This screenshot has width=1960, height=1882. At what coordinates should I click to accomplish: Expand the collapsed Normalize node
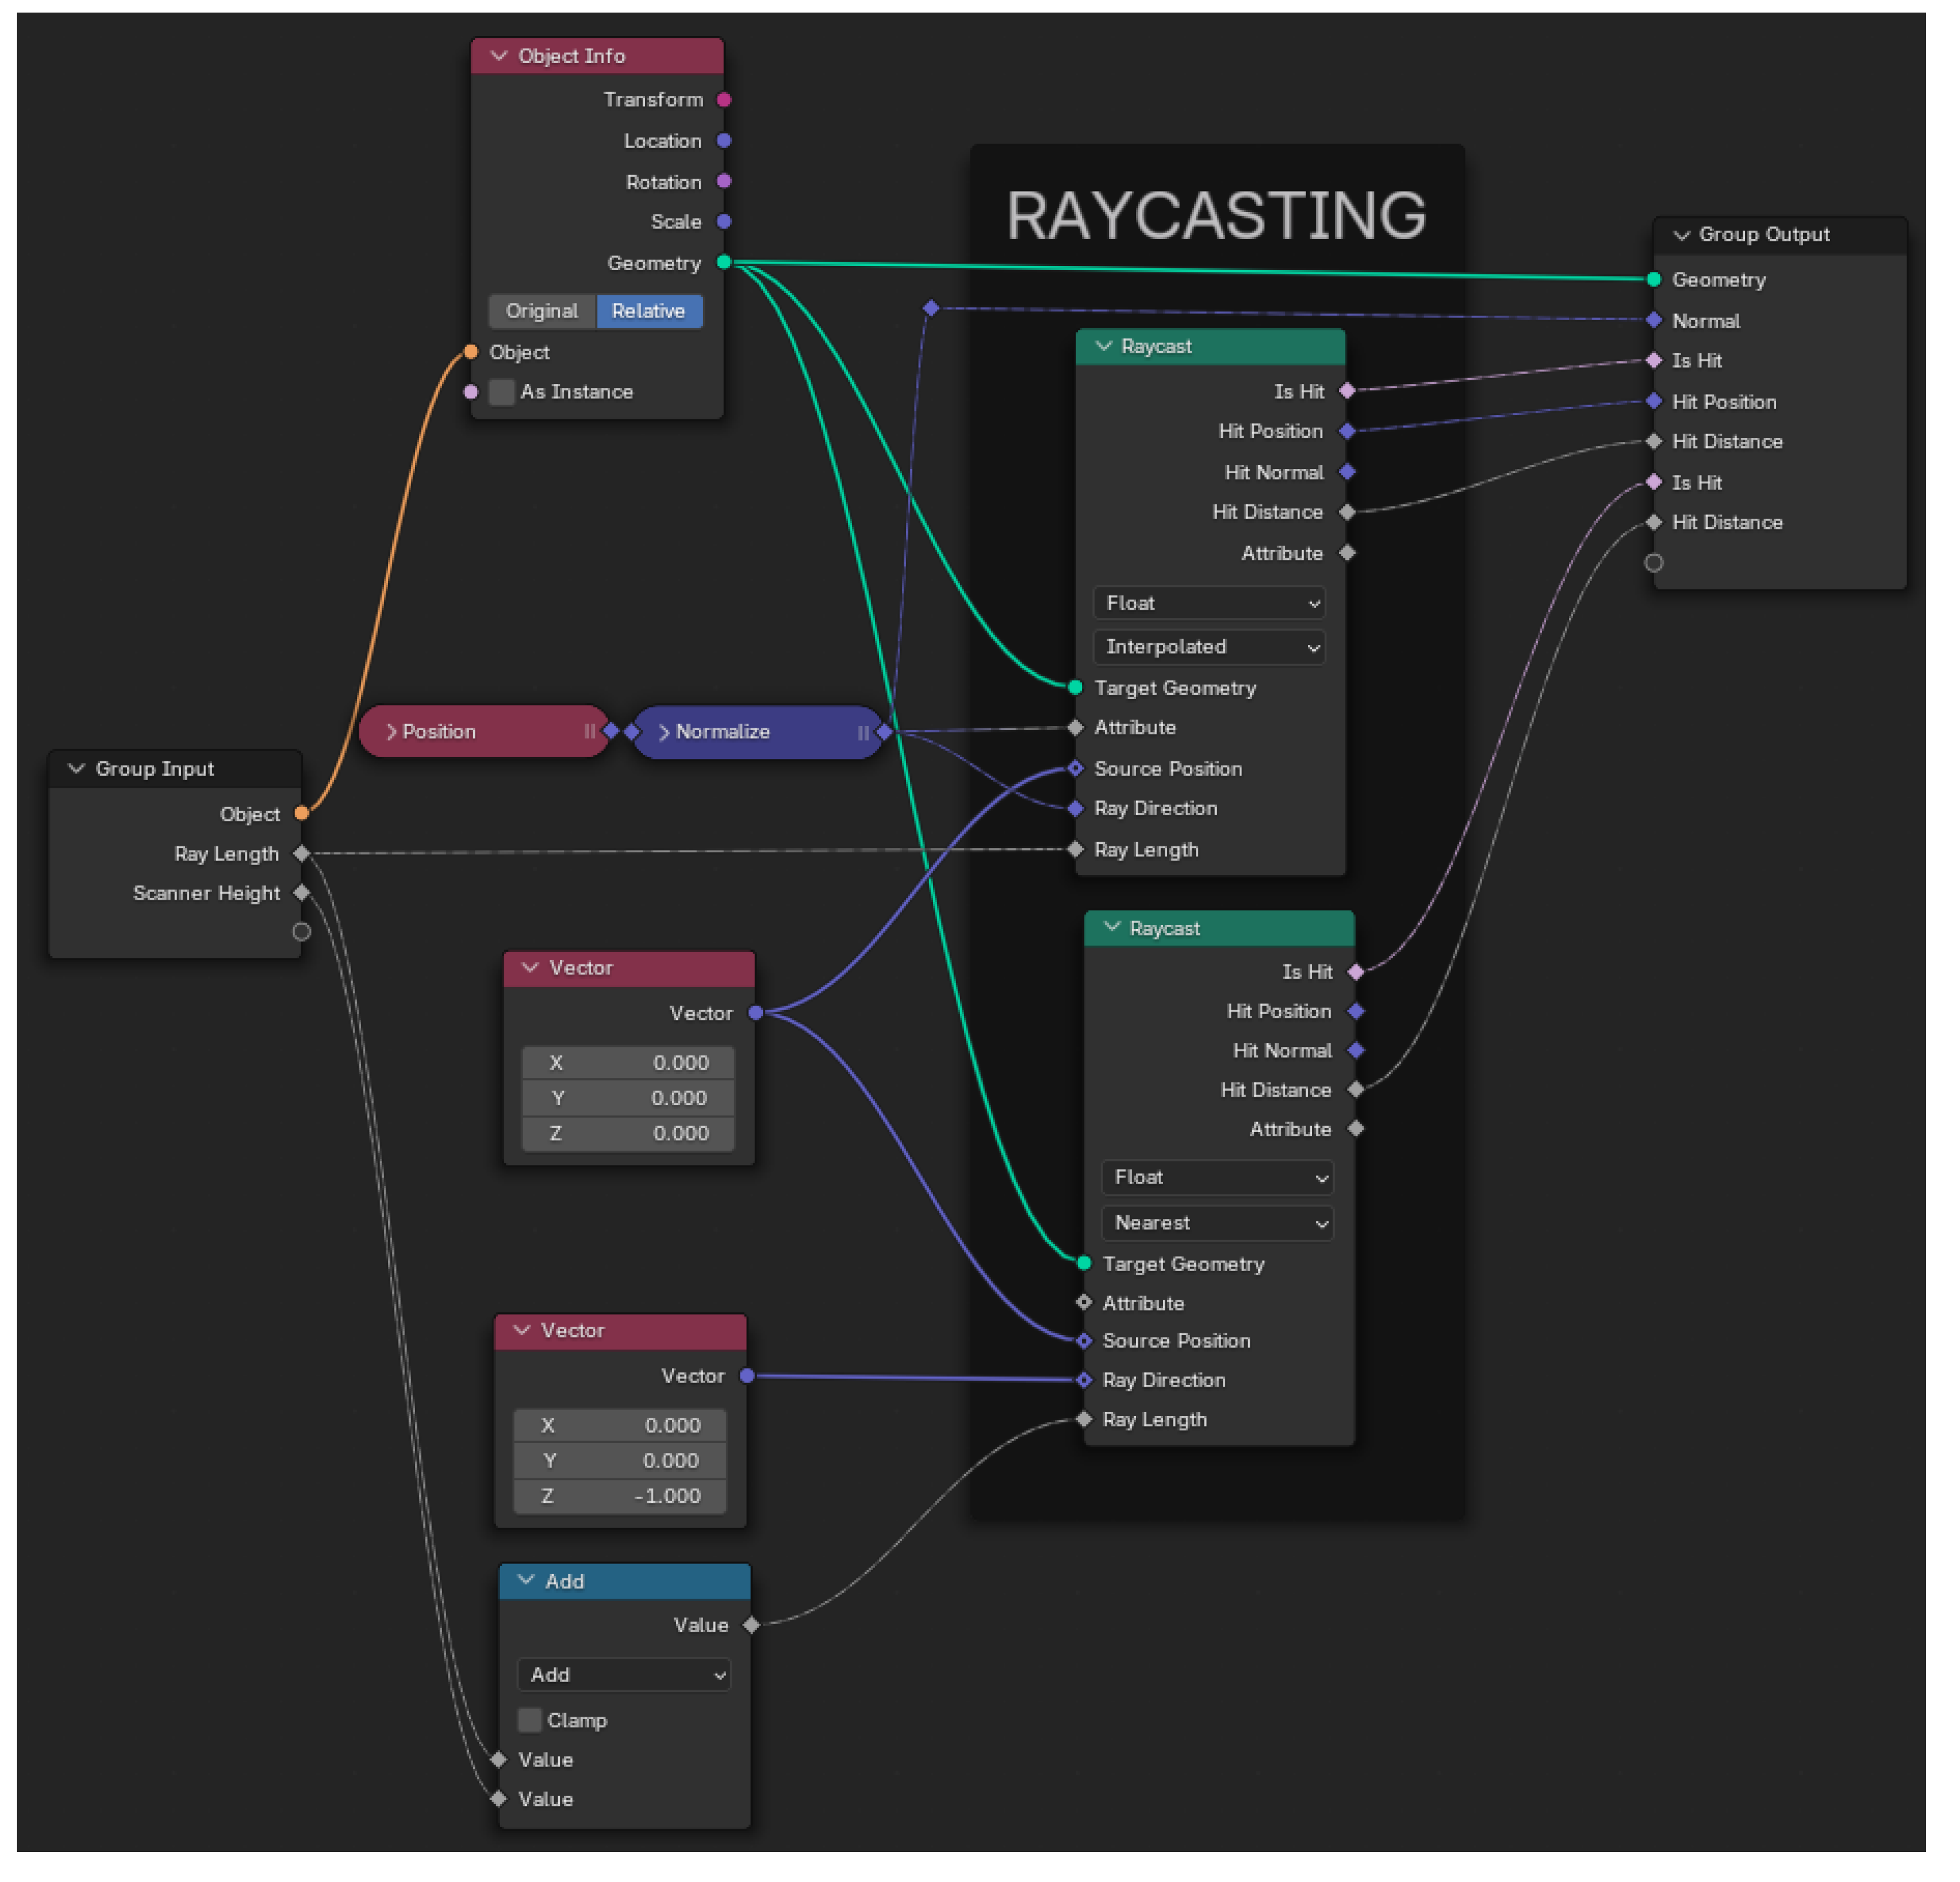click(664, 732)
